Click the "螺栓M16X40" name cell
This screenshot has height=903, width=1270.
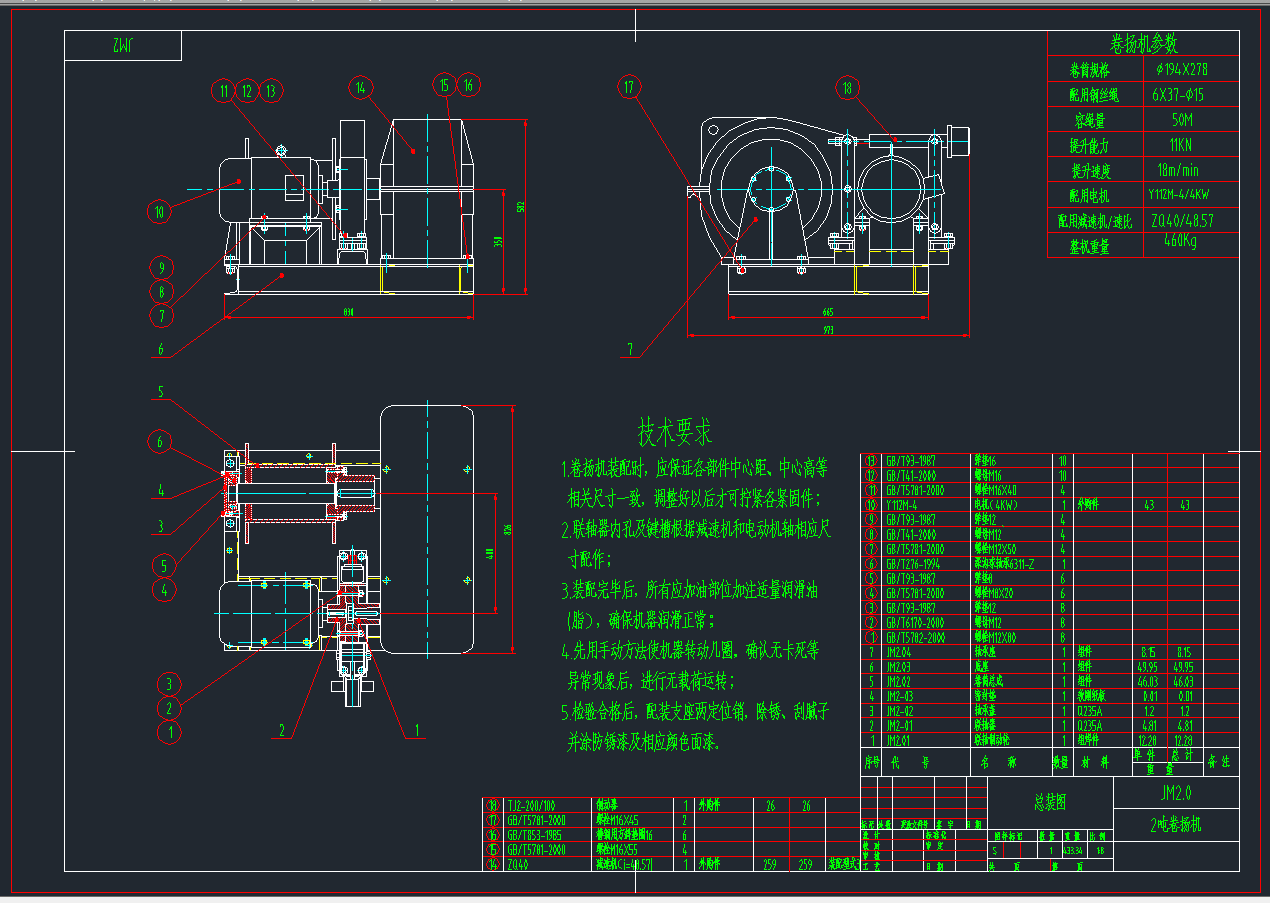(x=995, y=490)
